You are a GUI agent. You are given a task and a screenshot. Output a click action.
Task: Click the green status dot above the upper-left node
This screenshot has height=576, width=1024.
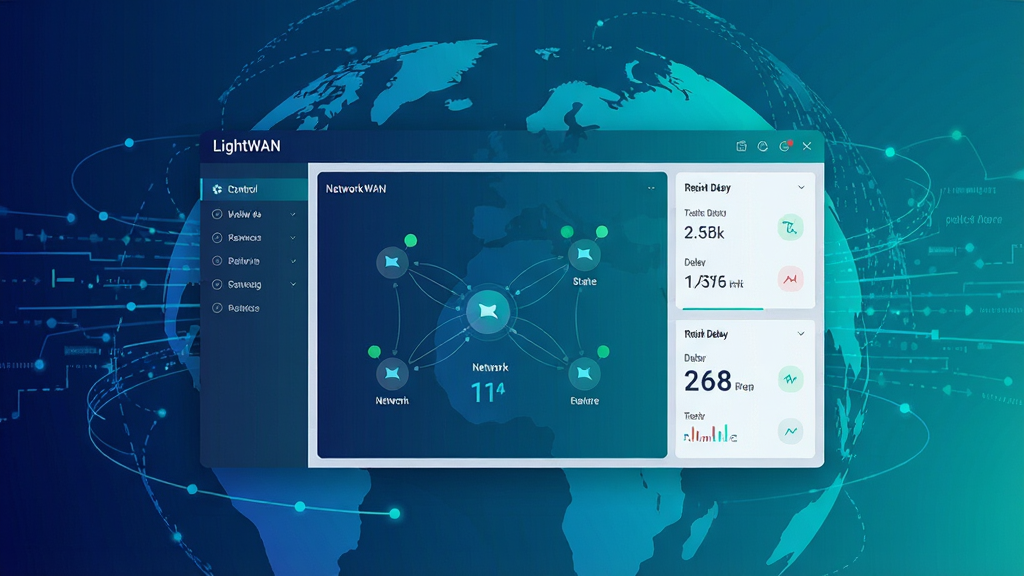coord(410,240)
